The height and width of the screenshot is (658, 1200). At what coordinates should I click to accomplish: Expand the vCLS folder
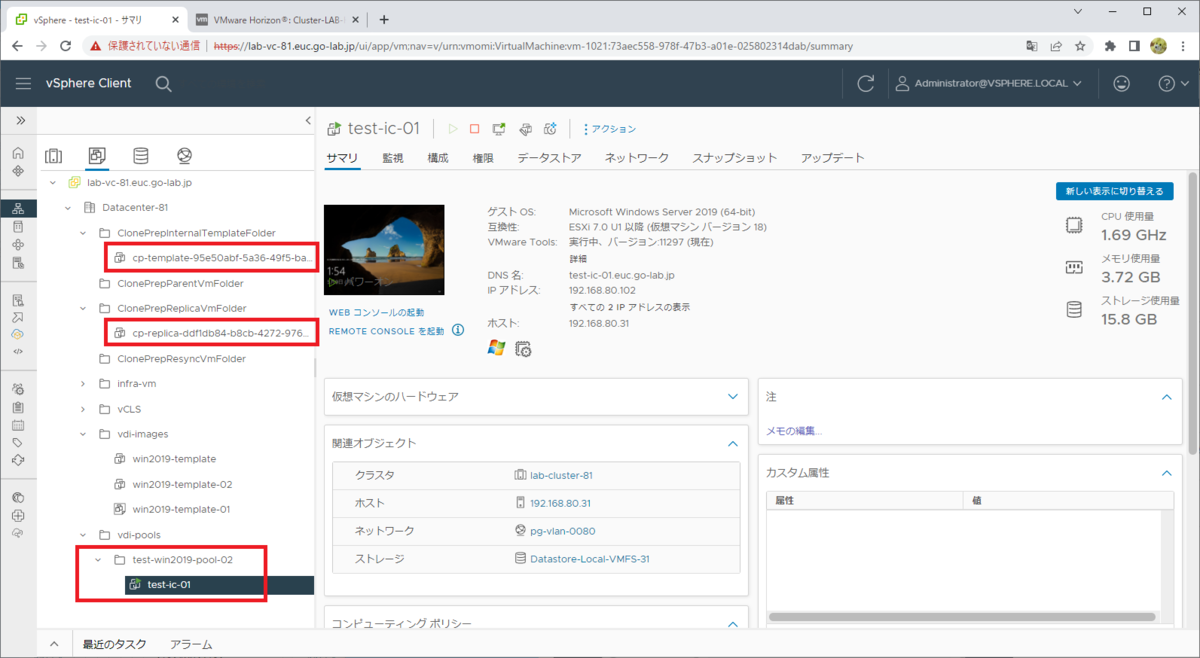[x=83, y=409]
